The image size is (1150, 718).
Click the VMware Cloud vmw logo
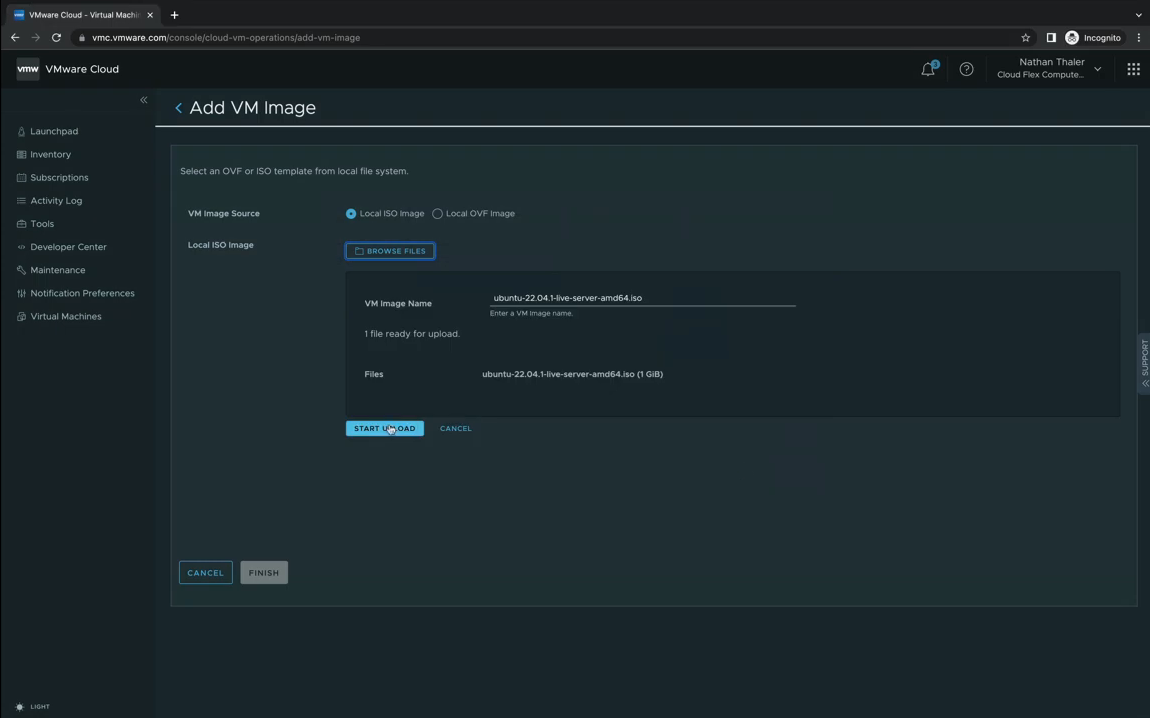point(28,69)
